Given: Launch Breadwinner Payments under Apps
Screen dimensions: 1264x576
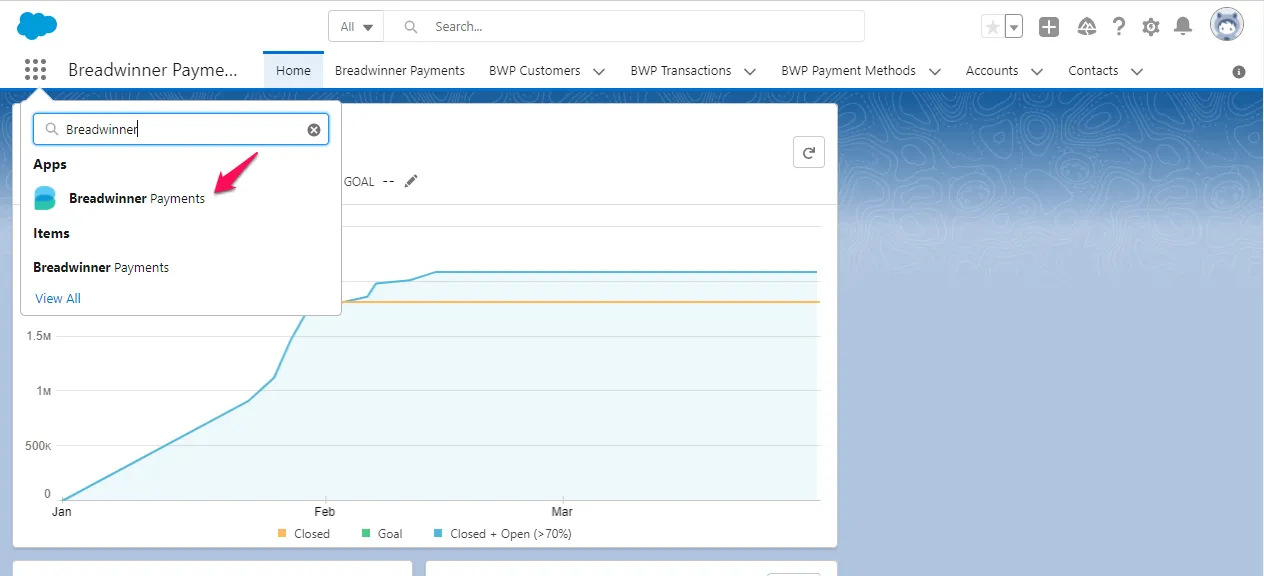Looking at the screenshot, I should (137, 198).
